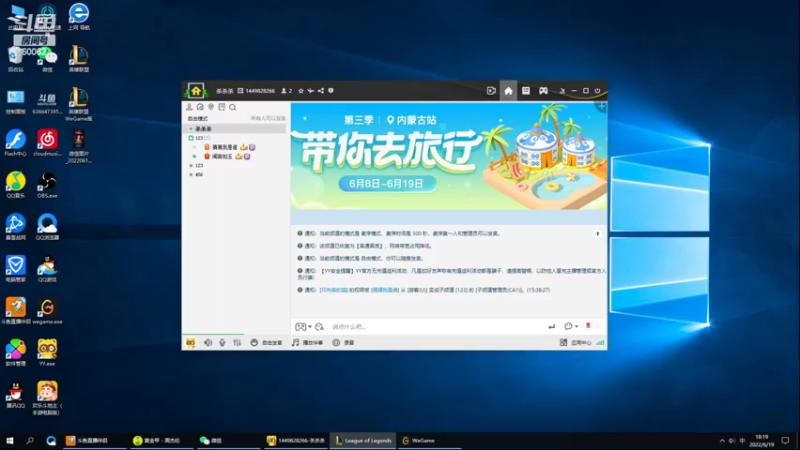800x450 pixels.
Task: Select the cloudmusic desktop icon
Action: [47, 143]
